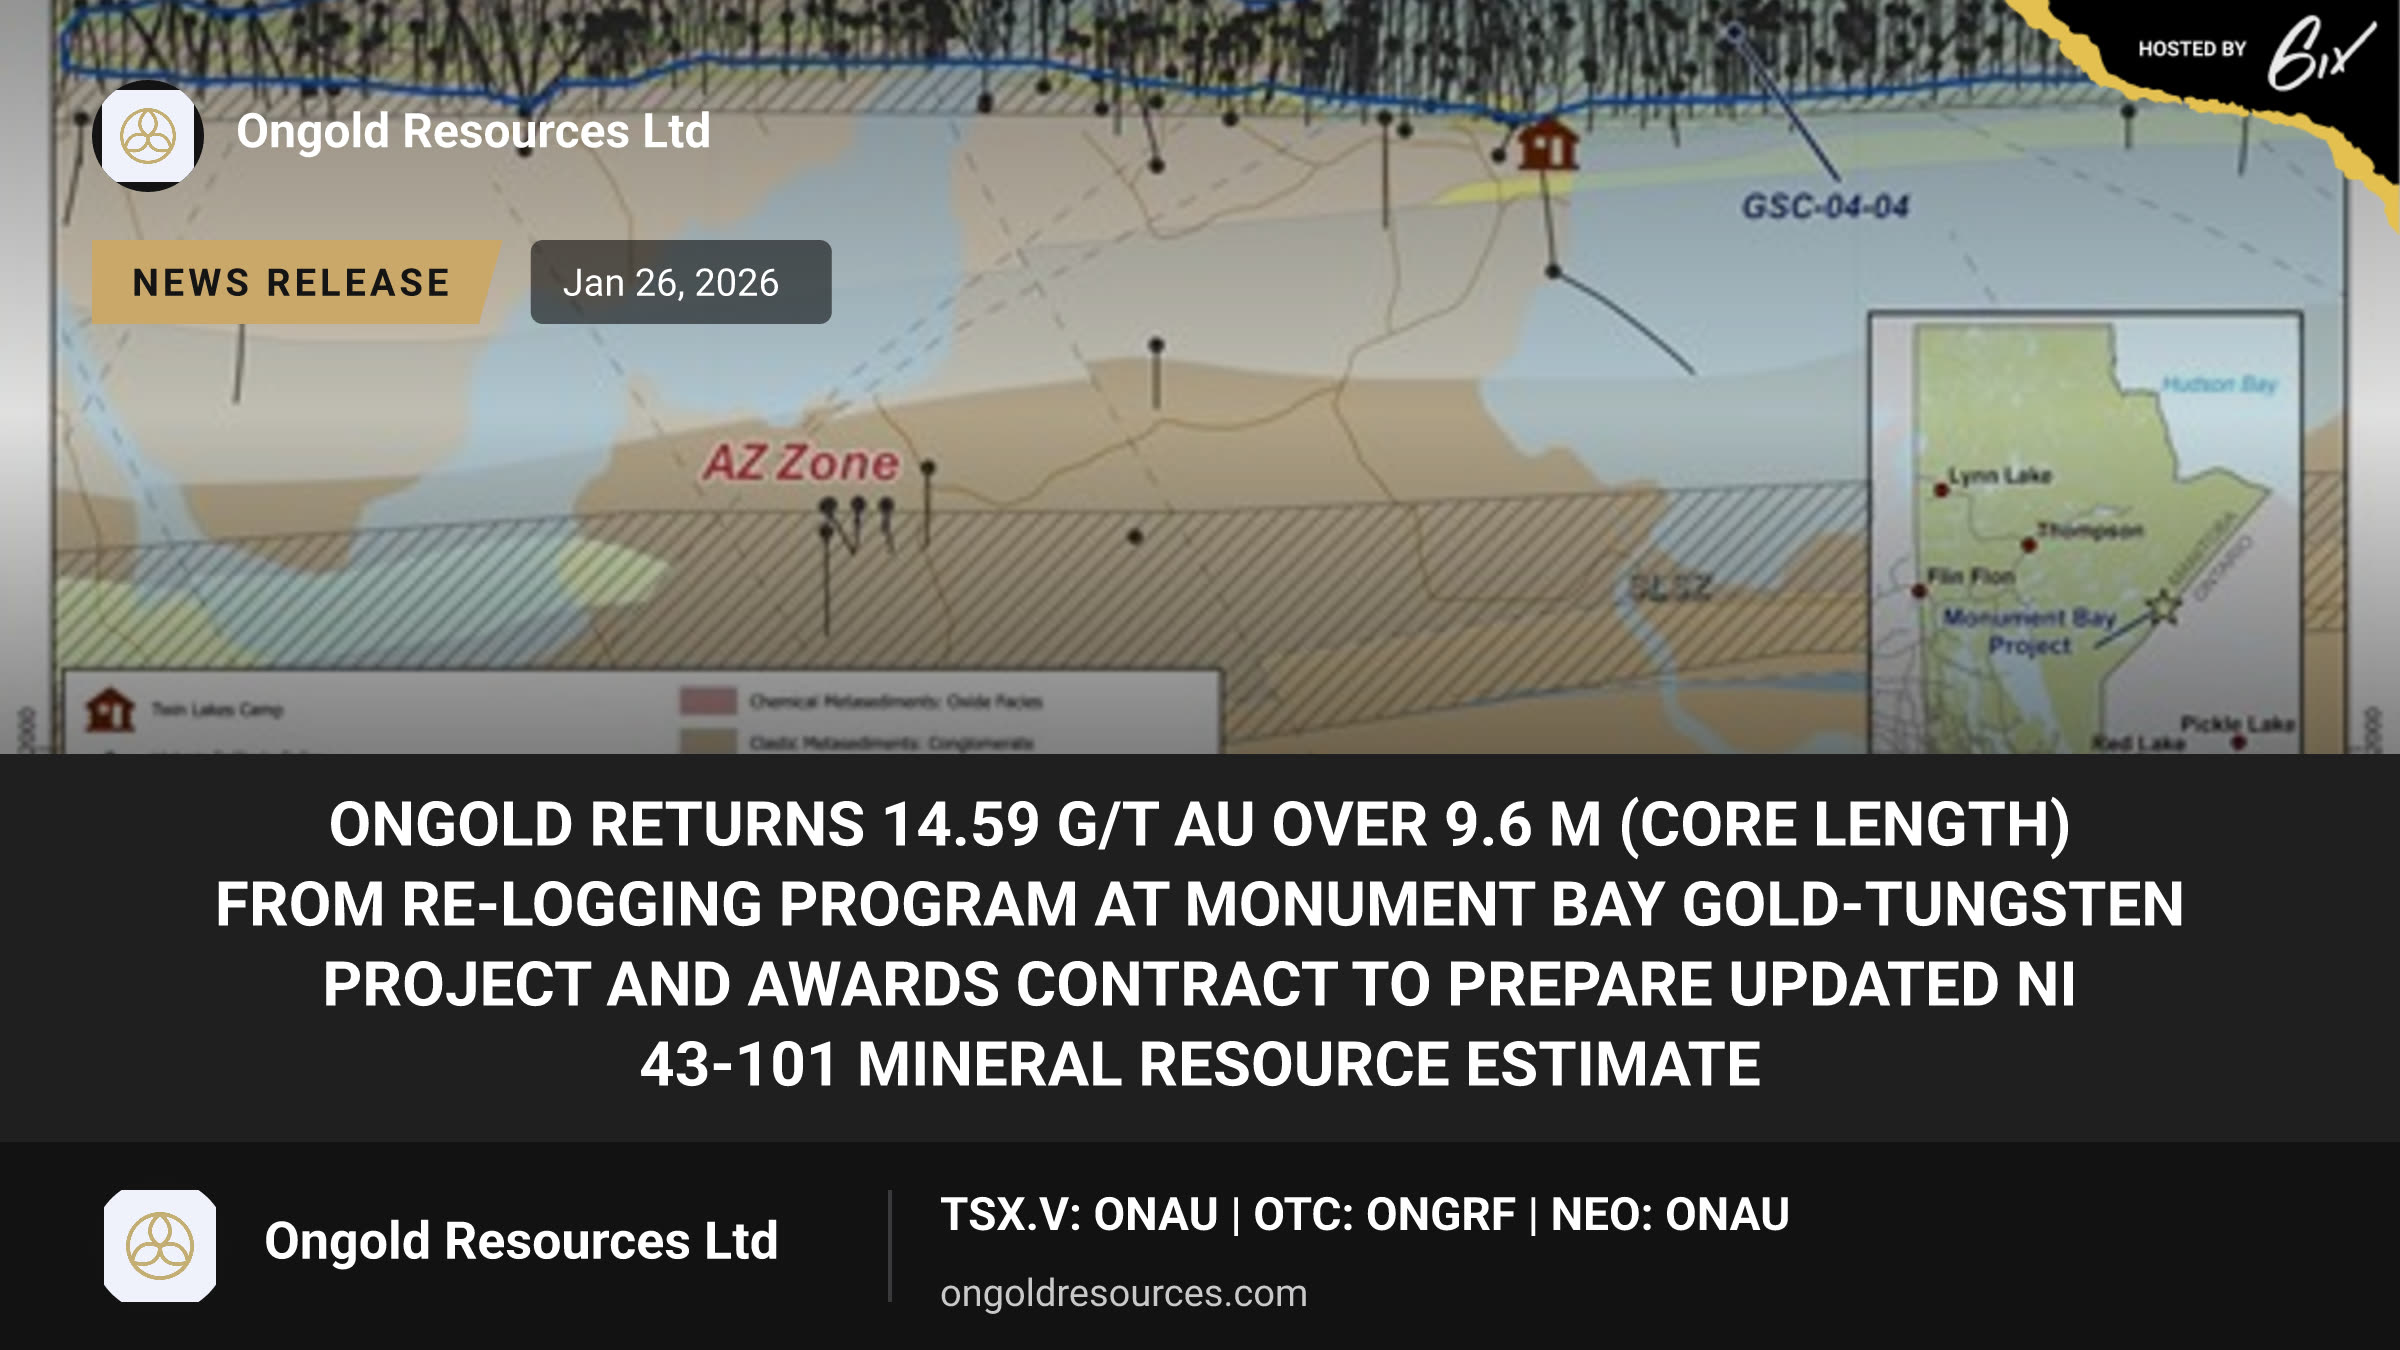
Task: Click the NEWS RELEASE badge
Action: (292, 282)
